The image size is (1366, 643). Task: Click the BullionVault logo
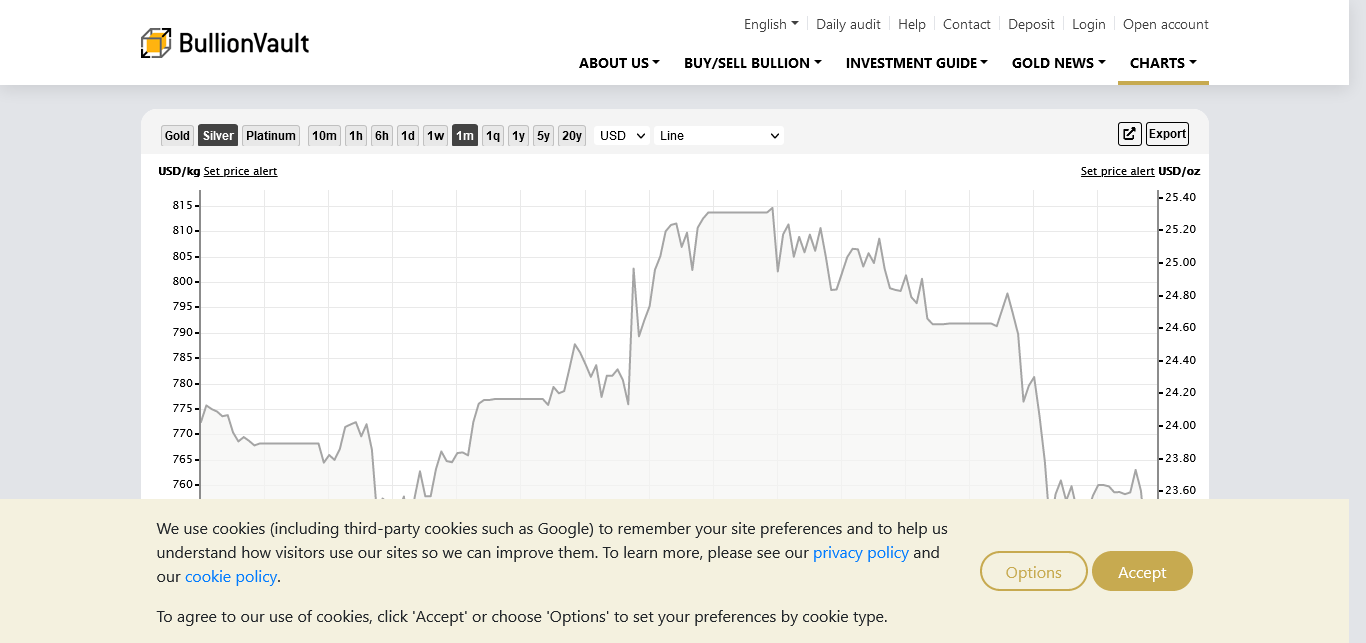tap(225, 43)
